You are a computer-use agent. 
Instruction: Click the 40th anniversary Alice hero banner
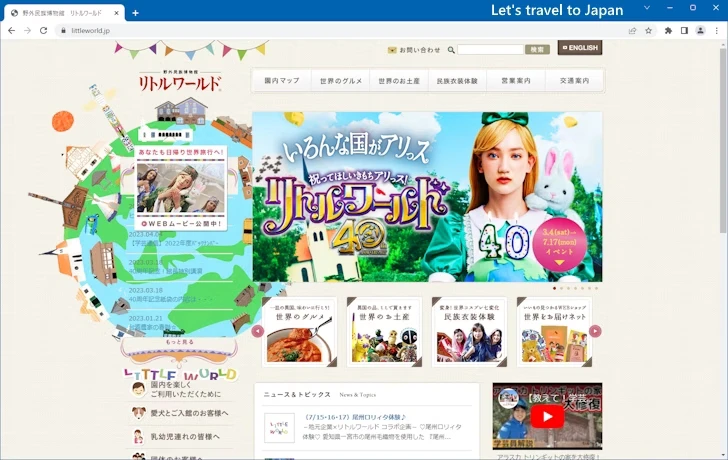pyautogui.click(x=427, y=197)
